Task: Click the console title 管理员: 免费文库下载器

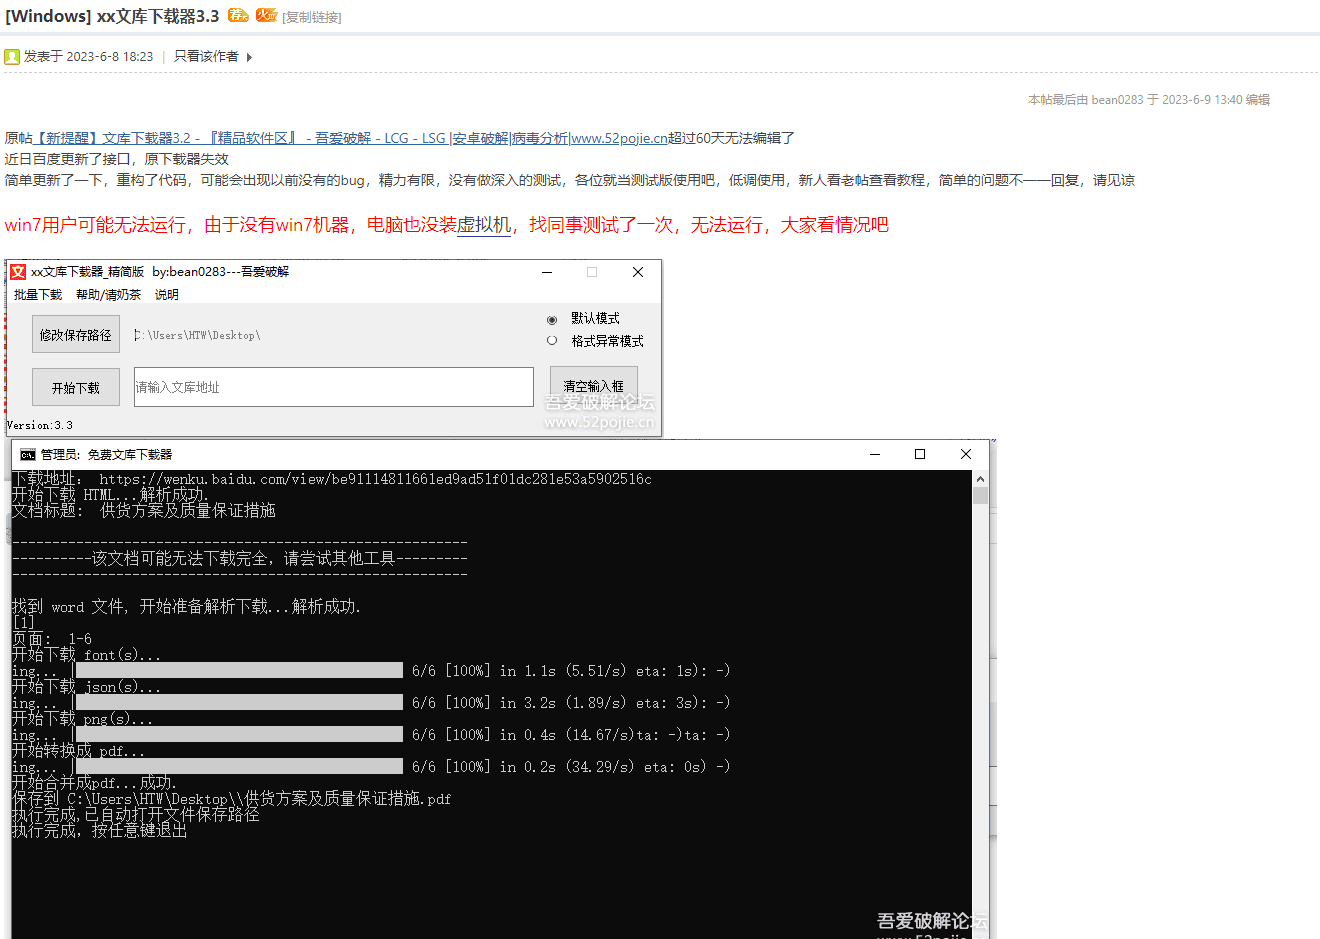Action: pos(106,455)
